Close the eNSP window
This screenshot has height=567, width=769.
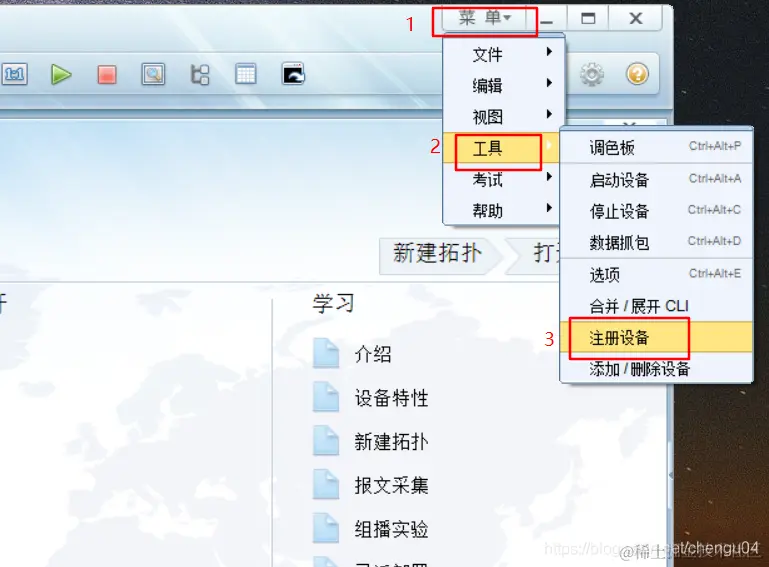[636, 19]
